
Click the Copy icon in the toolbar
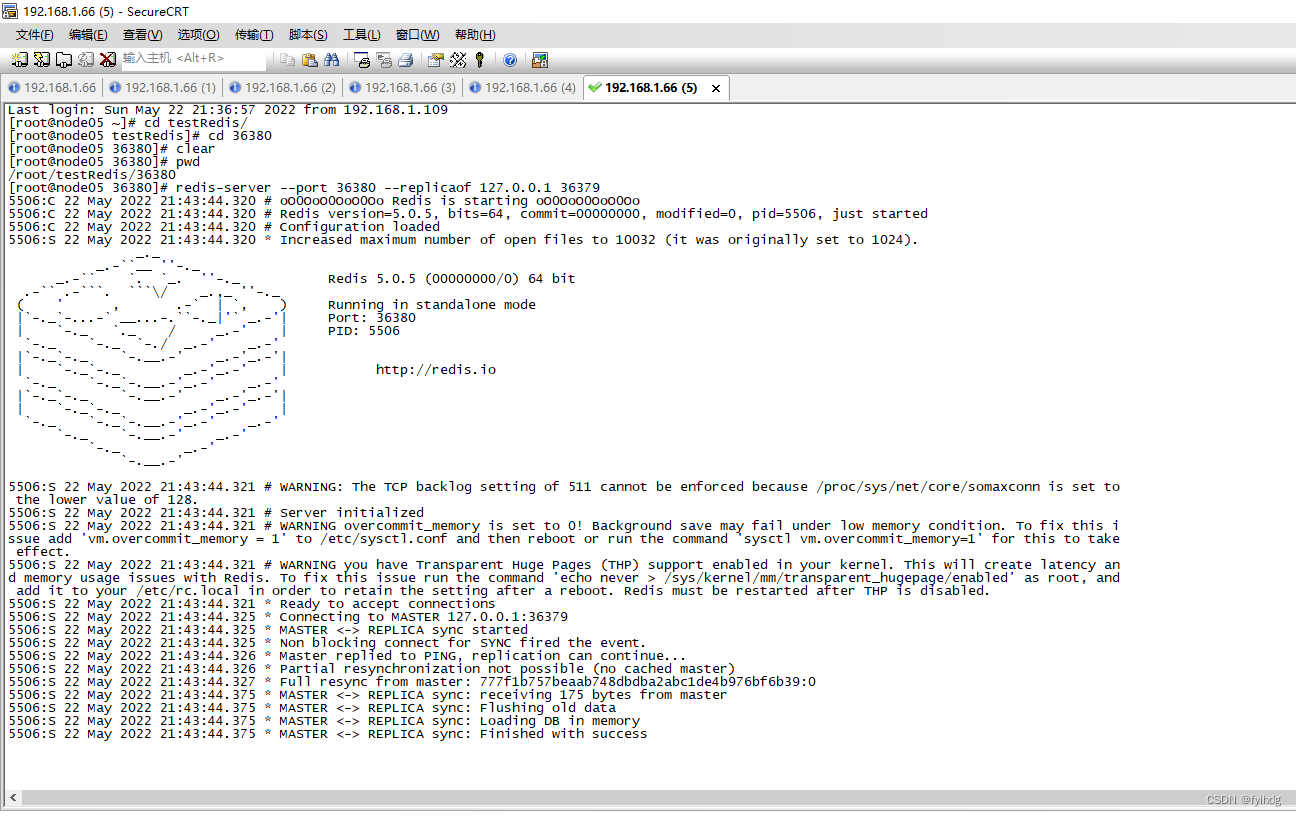[286, 60]
